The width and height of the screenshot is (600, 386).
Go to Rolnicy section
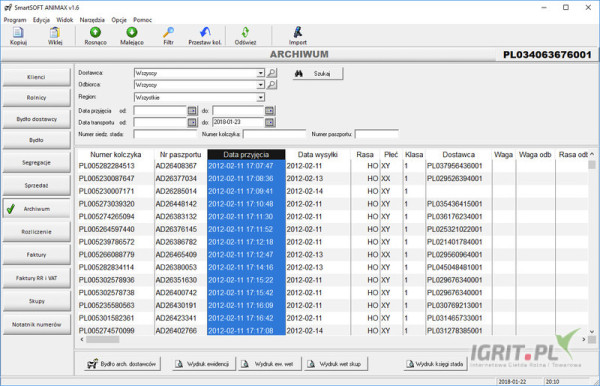pyautogui.click(x=36, y=98)
